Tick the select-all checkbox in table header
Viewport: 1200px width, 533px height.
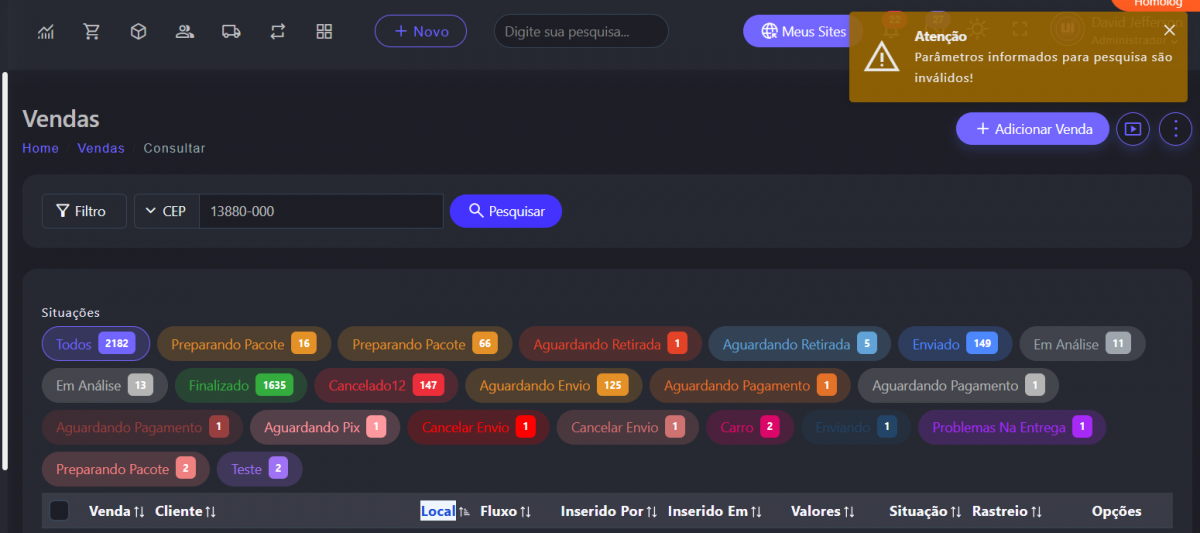60,511
